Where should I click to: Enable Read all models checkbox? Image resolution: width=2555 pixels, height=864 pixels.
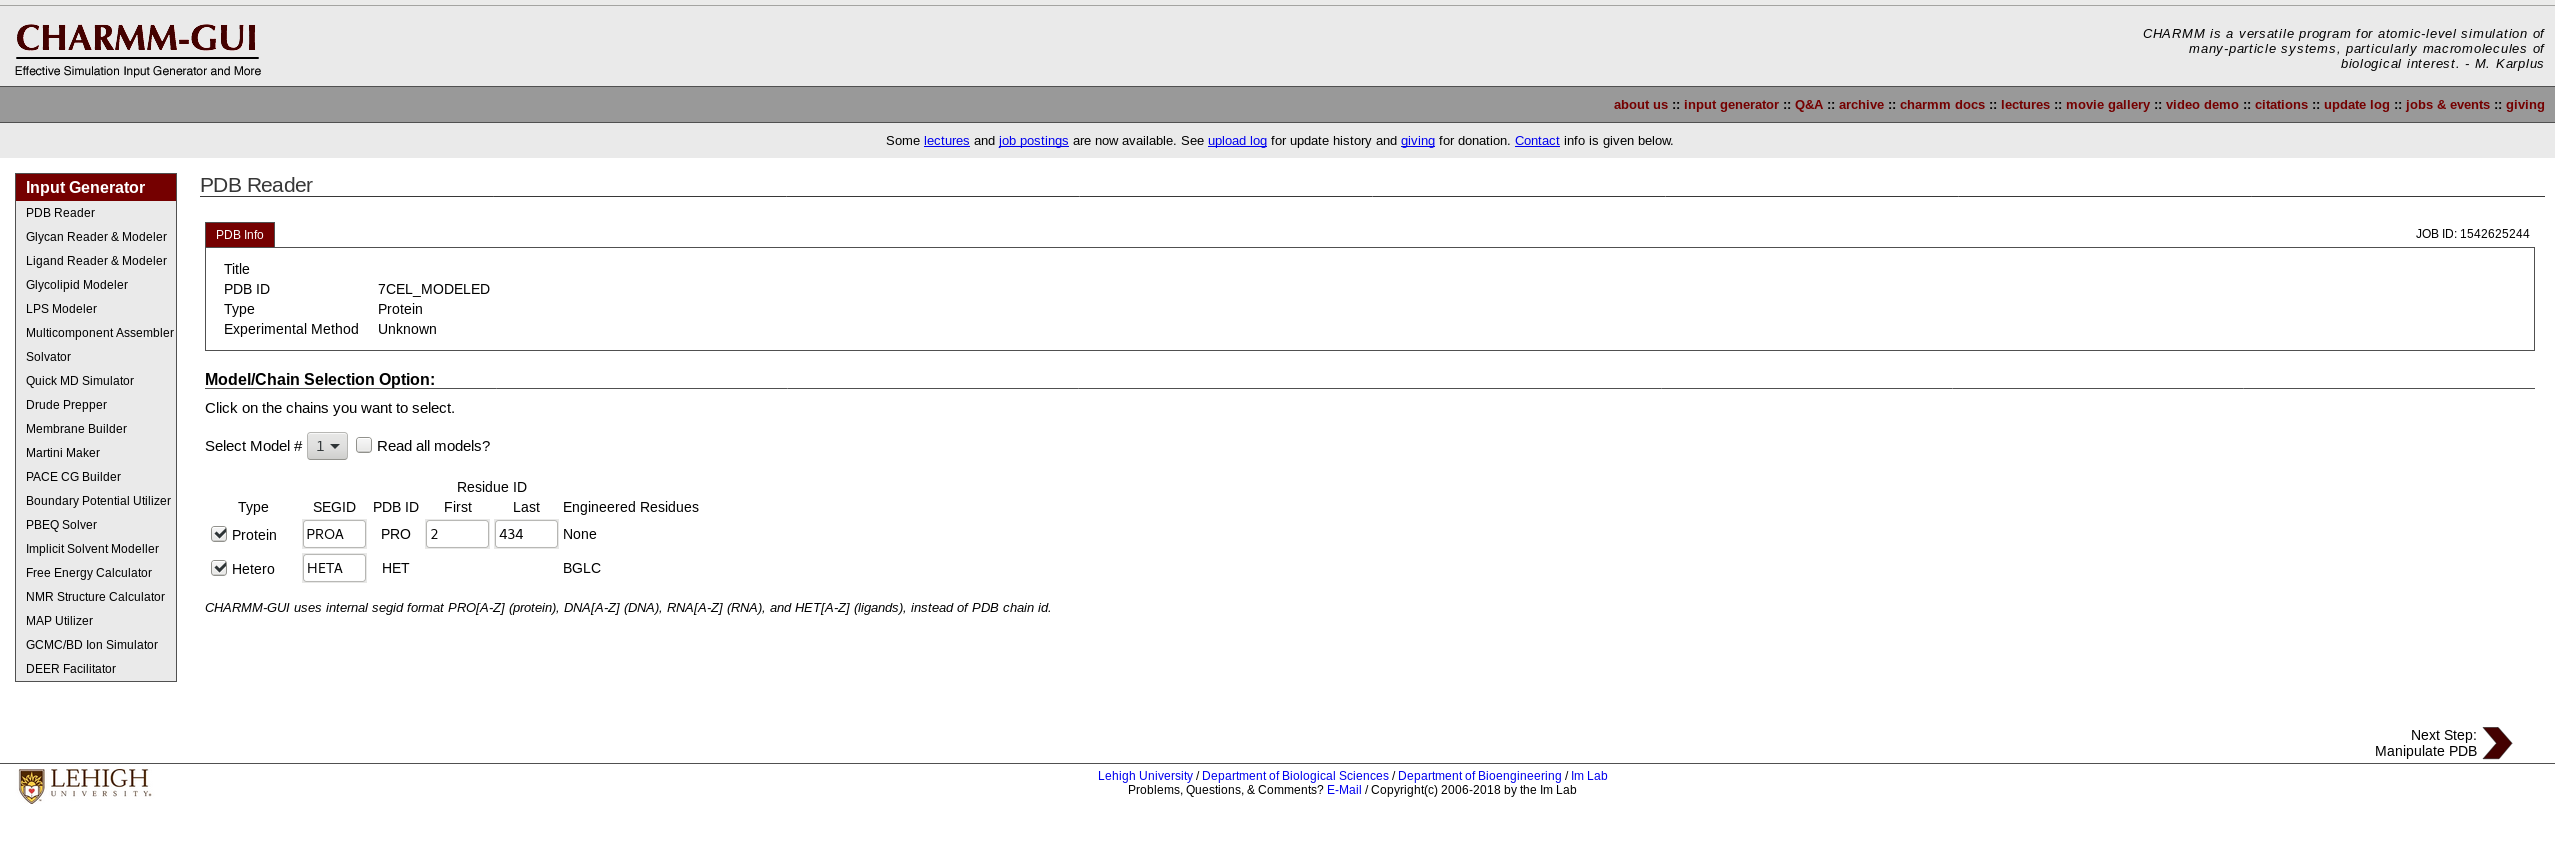pos(364,445)
